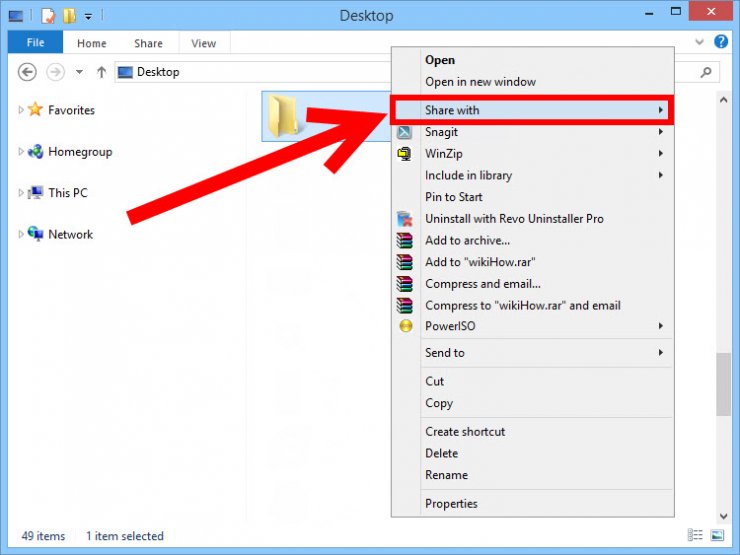Click the Favorites star icon
The width and height of the screenshot is (740, 555).
(35, 109)
